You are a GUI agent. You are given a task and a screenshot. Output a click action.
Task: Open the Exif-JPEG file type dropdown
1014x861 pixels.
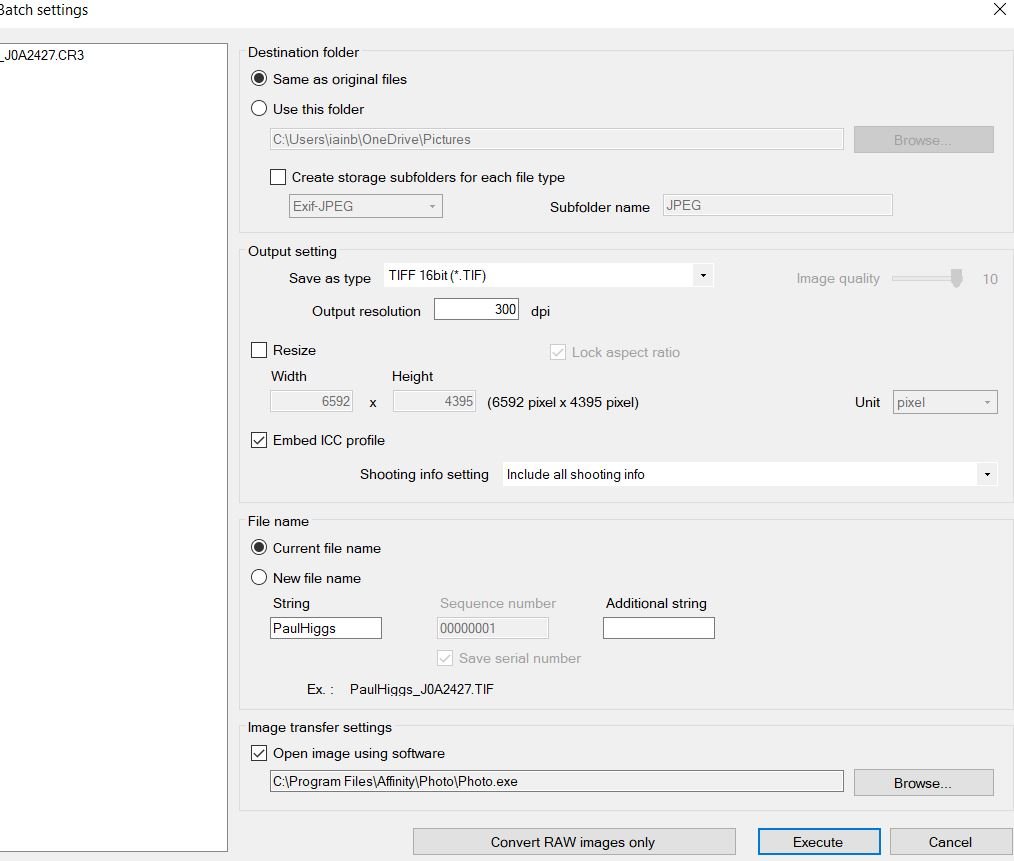pos(365,206)
